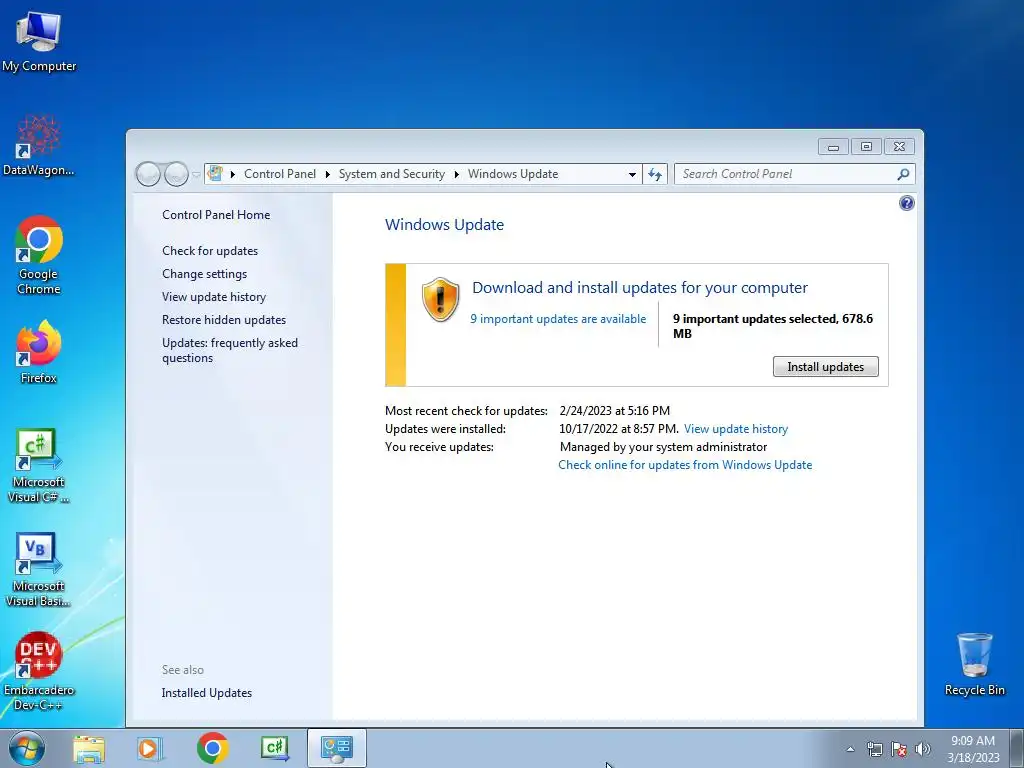Go to Control Panel Home

pyautogui.click(x=216, y=215)
